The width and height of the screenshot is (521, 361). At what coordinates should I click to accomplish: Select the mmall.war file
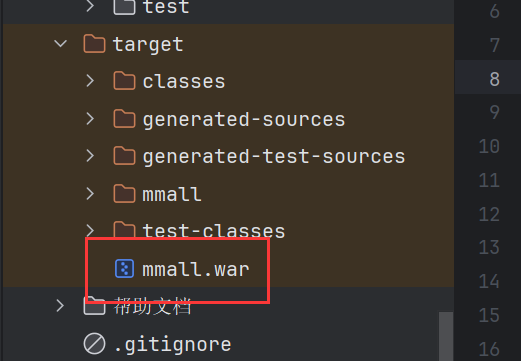(196, 269)
